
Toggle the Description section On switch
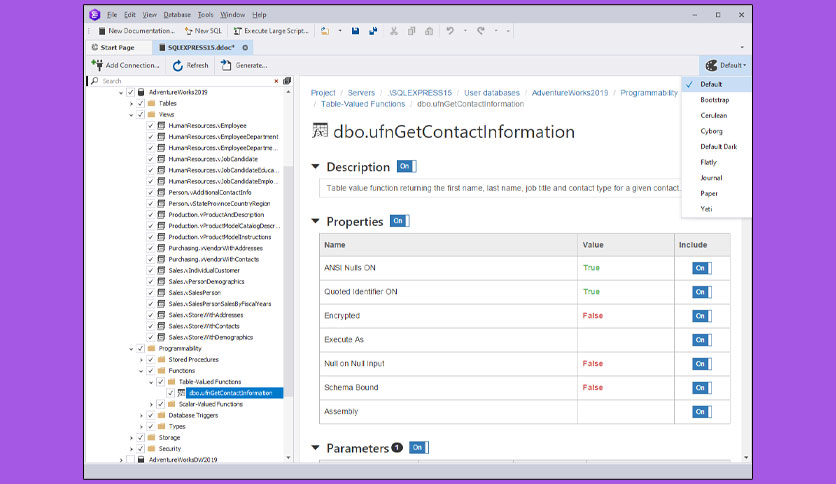407,166
